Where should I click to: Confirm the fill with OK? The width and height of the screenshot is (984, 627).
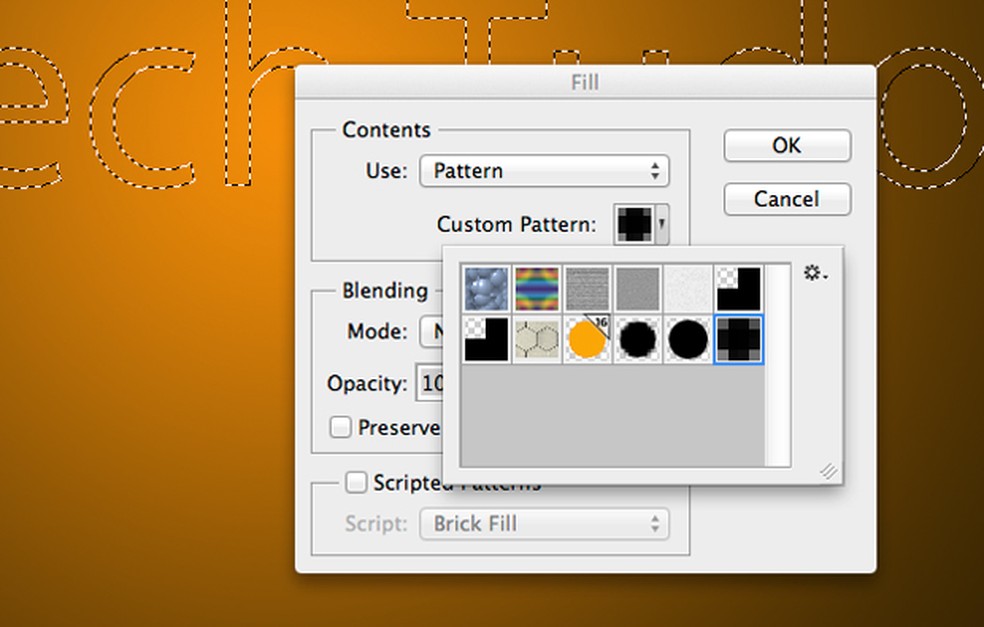(786, 145)
